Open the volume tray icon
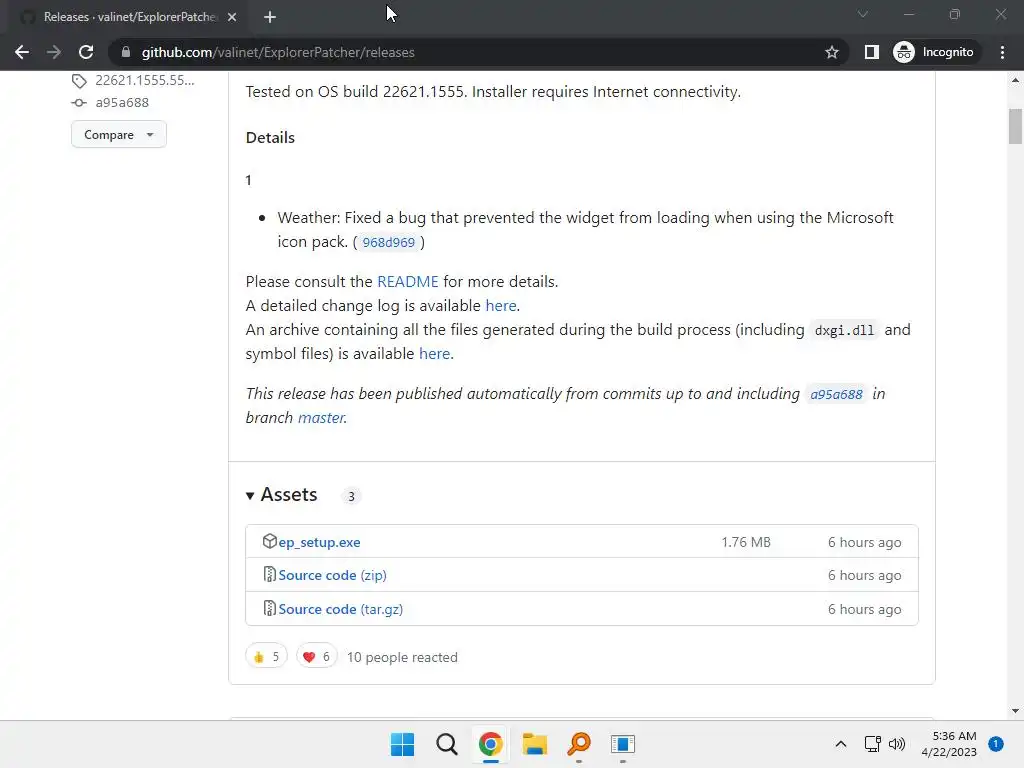Viewport: 1024px width, 768px height. pos(897,744)
